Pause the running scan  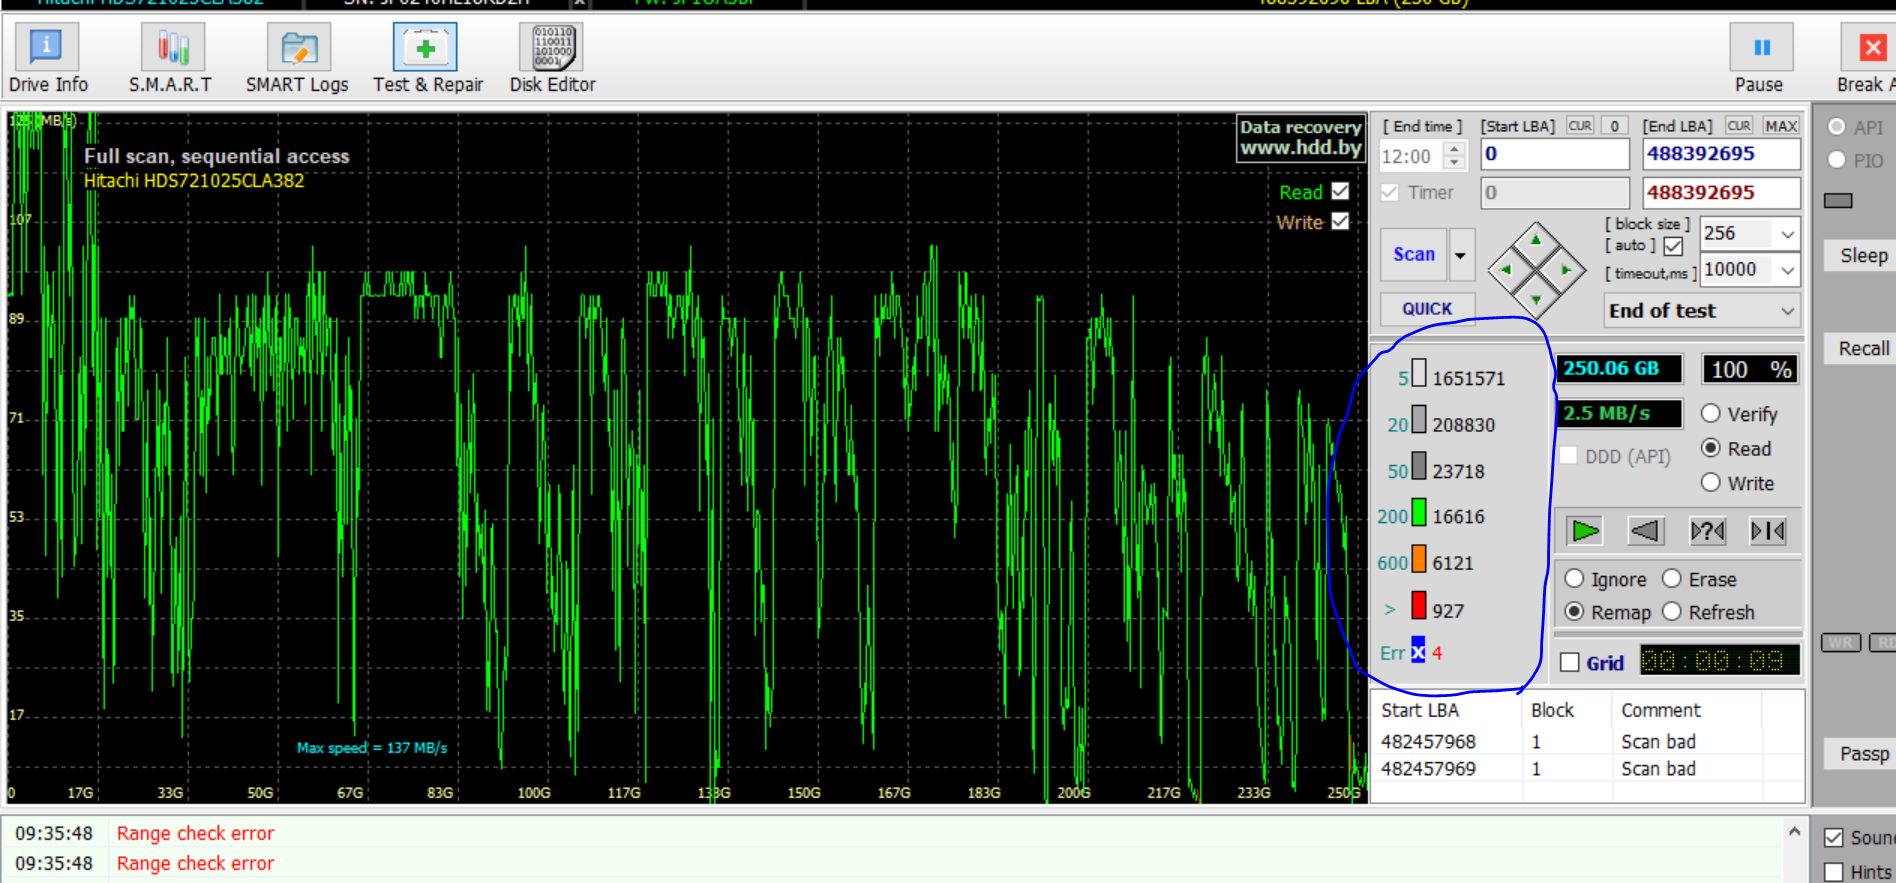(1760, 60)
